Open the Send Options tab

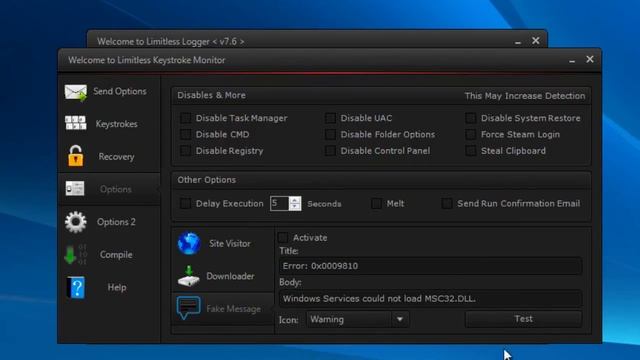click(109, 91)
